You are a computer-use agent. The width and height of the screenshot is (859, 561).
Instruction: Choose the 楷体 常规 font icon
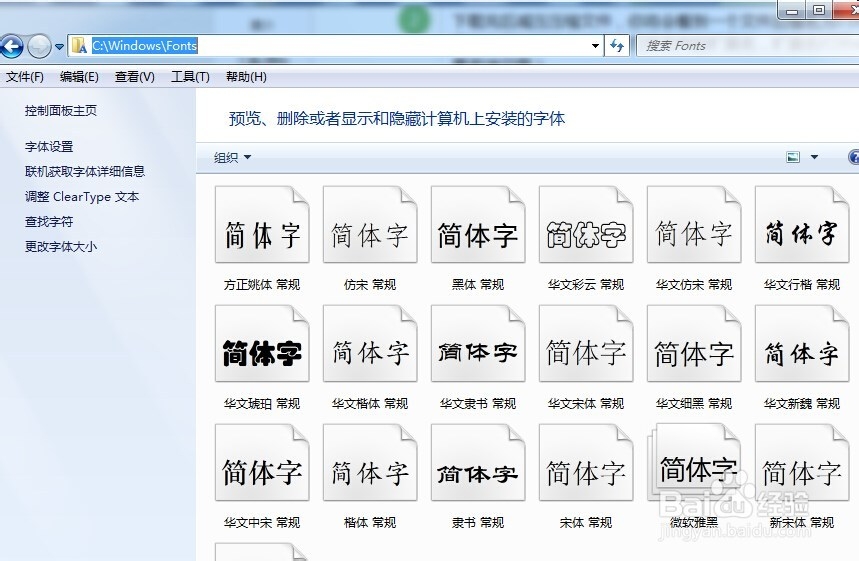pos(370,462)
